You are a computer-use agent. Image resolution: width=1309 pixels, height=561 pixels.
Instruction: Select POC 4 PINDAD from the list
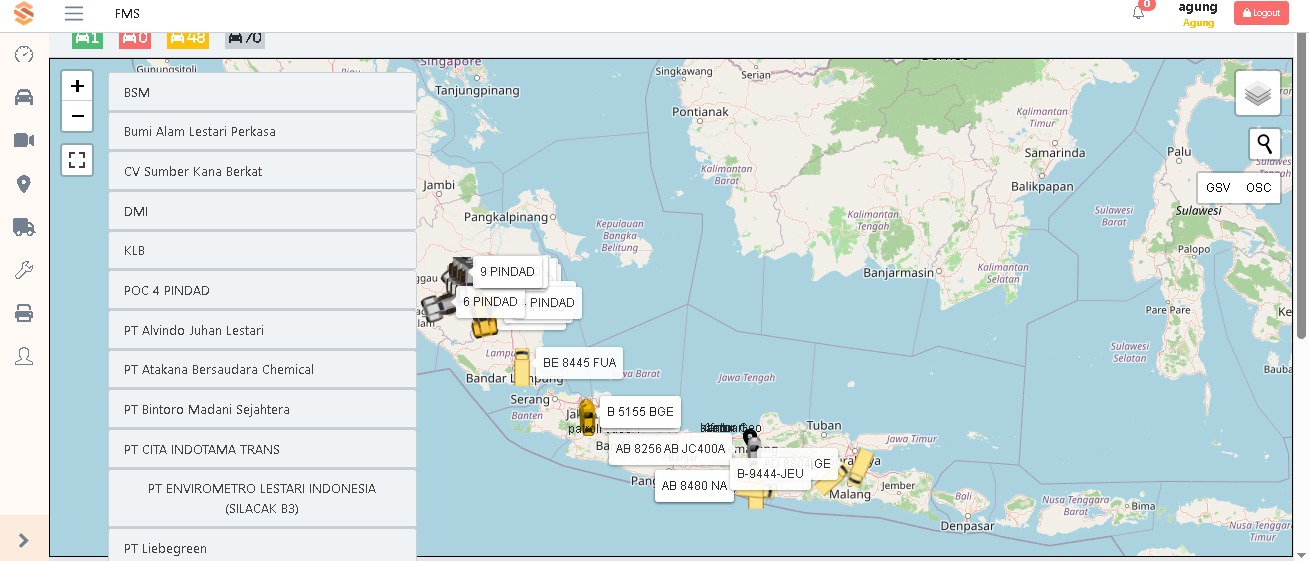tap(262, 290)
